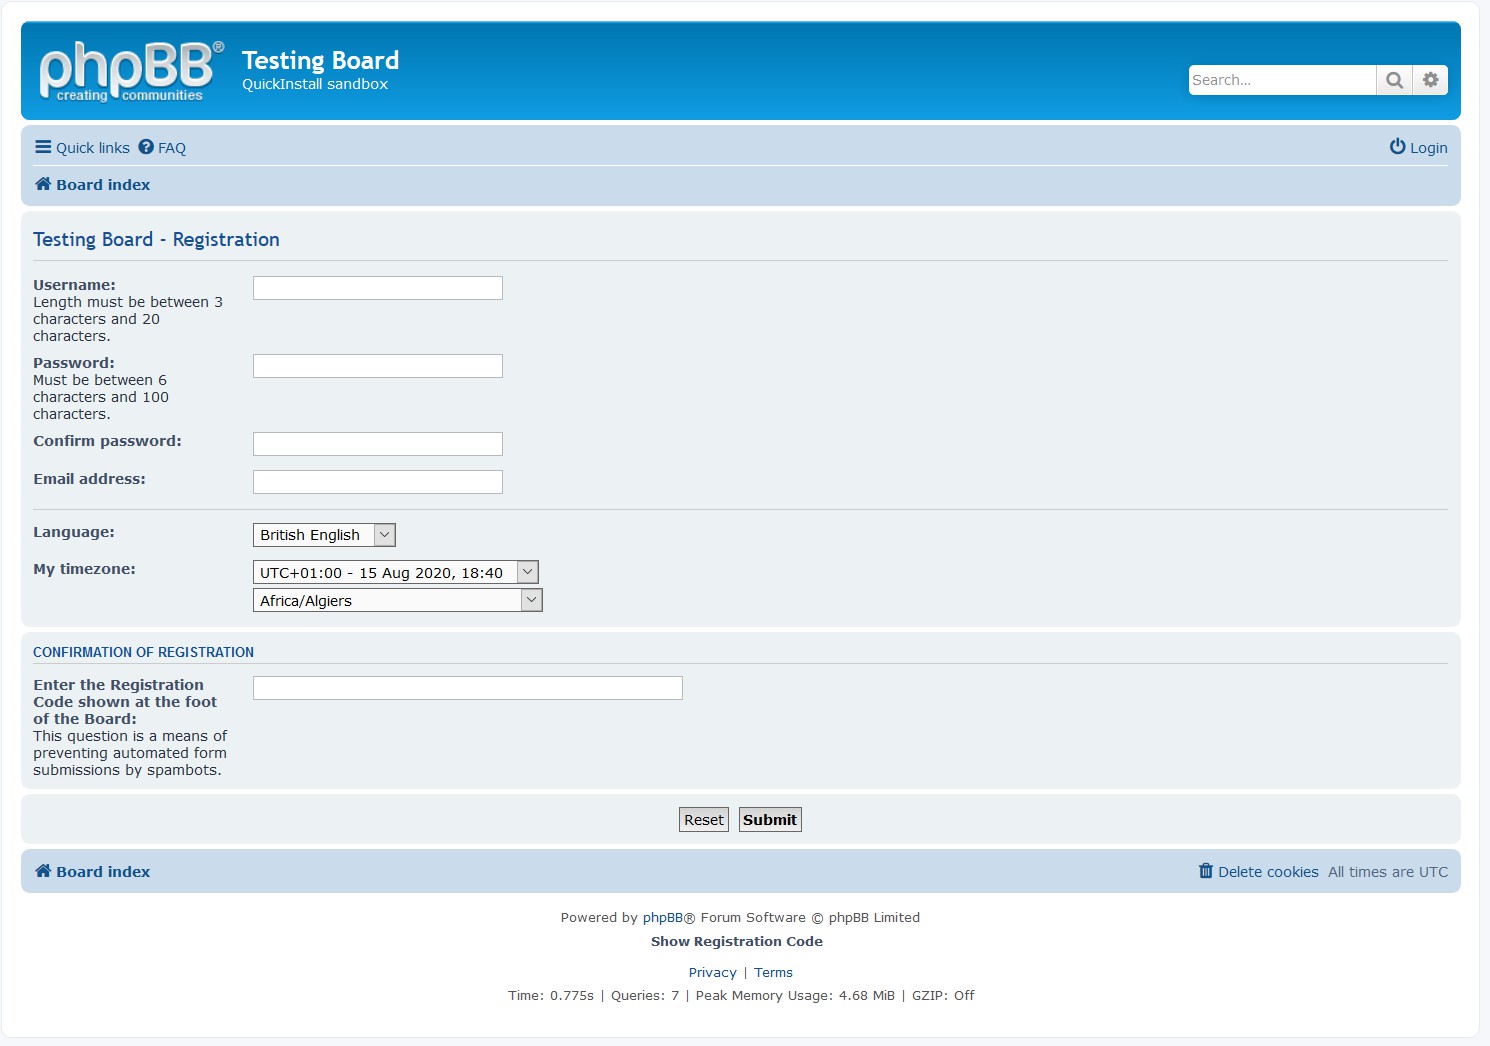1490x1046 pixels.
Task: Open the UTC+01:00 timezone offset dropdown
Action: [396, 572]
